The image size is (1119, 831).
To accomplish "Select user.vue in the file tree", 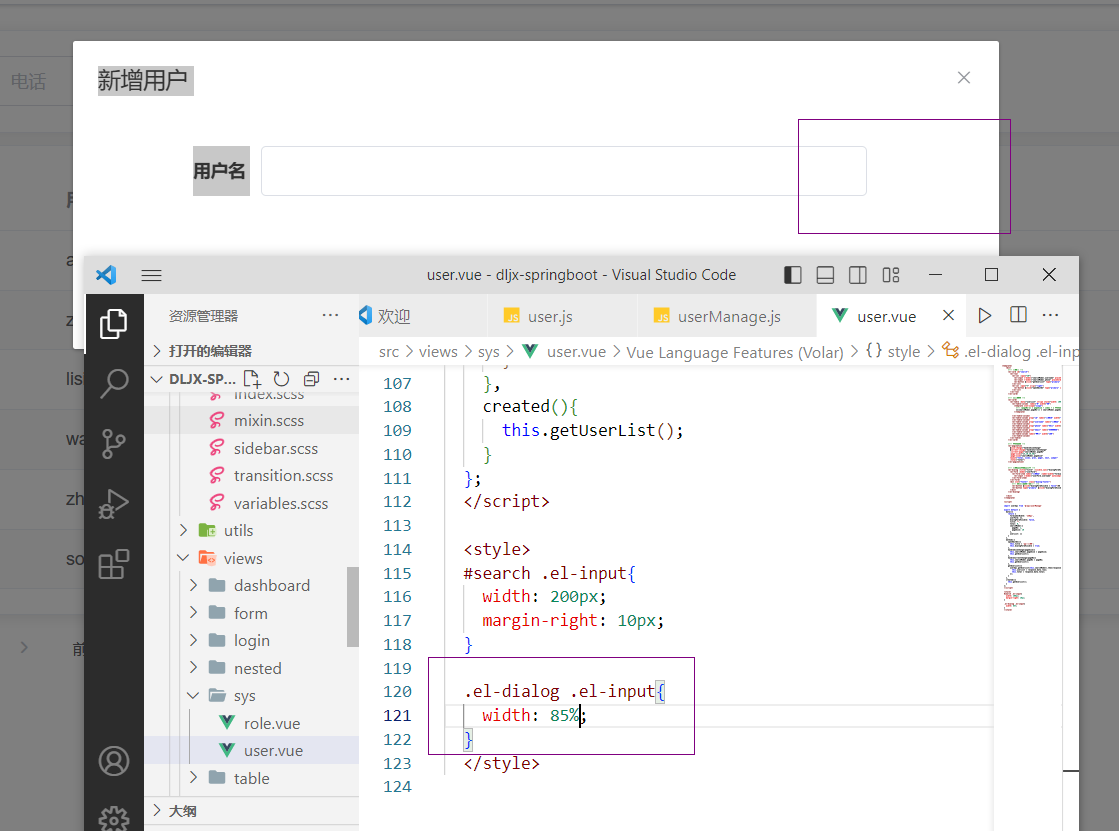I will pos(273,751).
